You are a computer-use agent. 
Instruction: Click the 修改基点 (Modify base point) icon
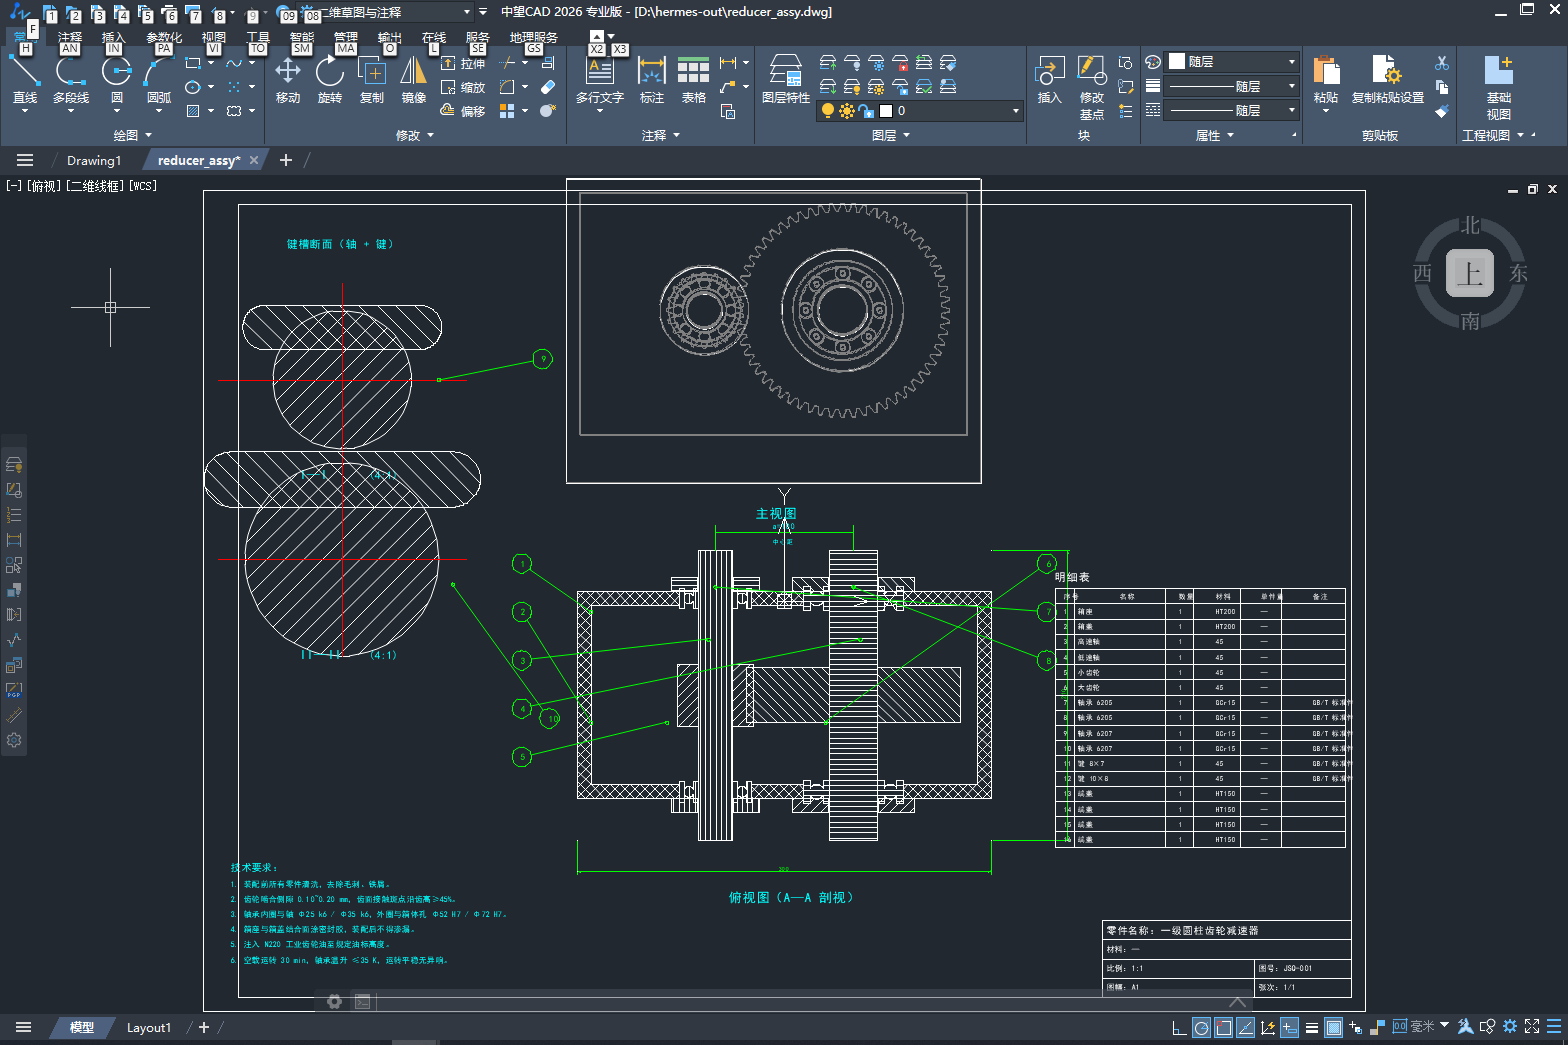click(1092, 88)
